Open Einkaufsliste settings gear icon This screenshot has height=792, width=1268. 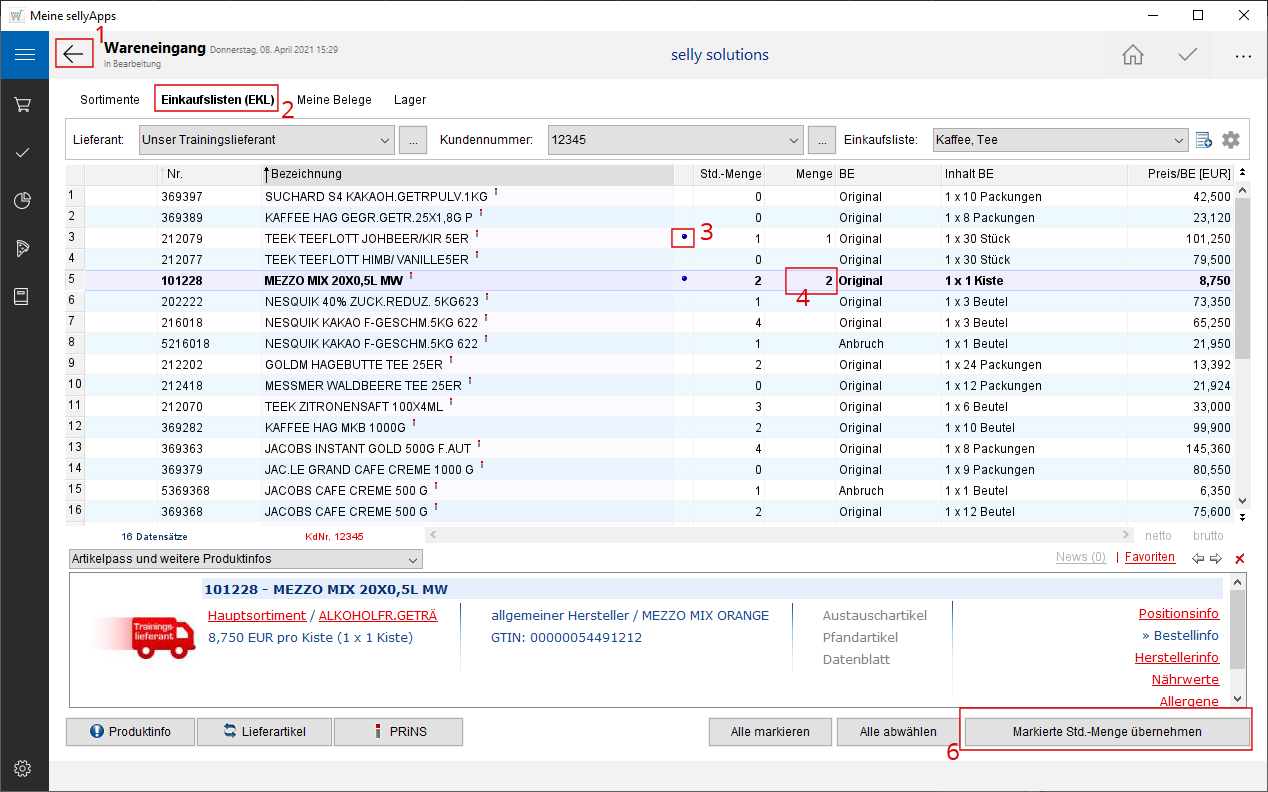[x=1230, y=140]
